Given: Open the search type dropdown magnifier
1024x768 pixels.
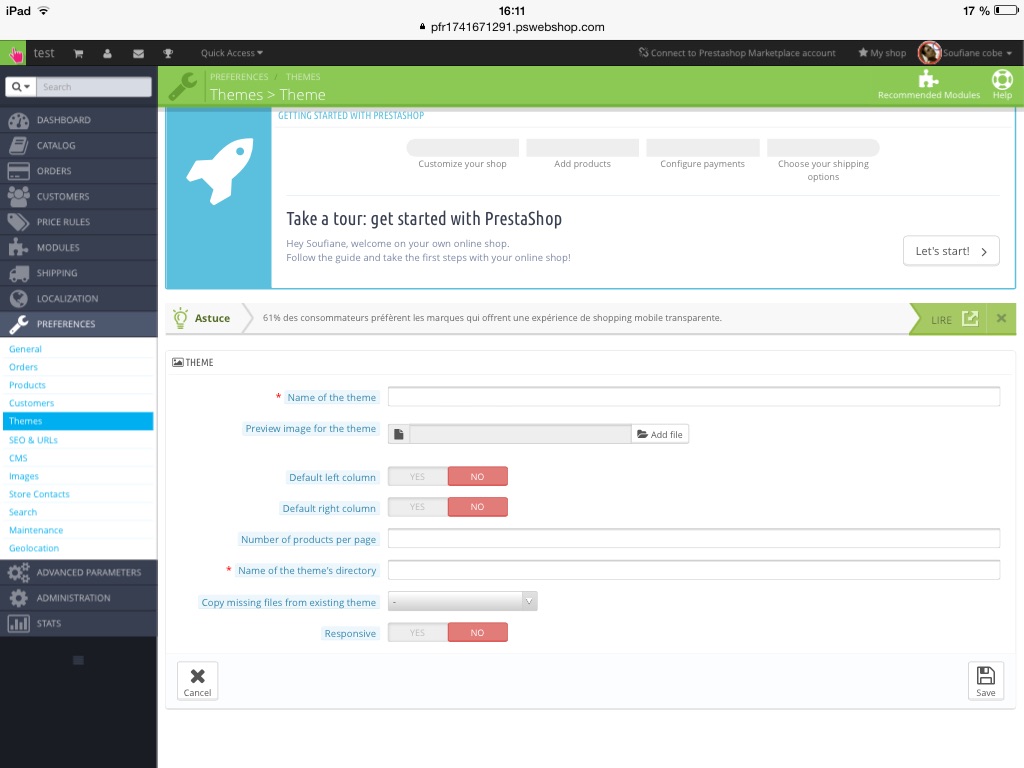Looking at the screenshot, I should 20,87.
